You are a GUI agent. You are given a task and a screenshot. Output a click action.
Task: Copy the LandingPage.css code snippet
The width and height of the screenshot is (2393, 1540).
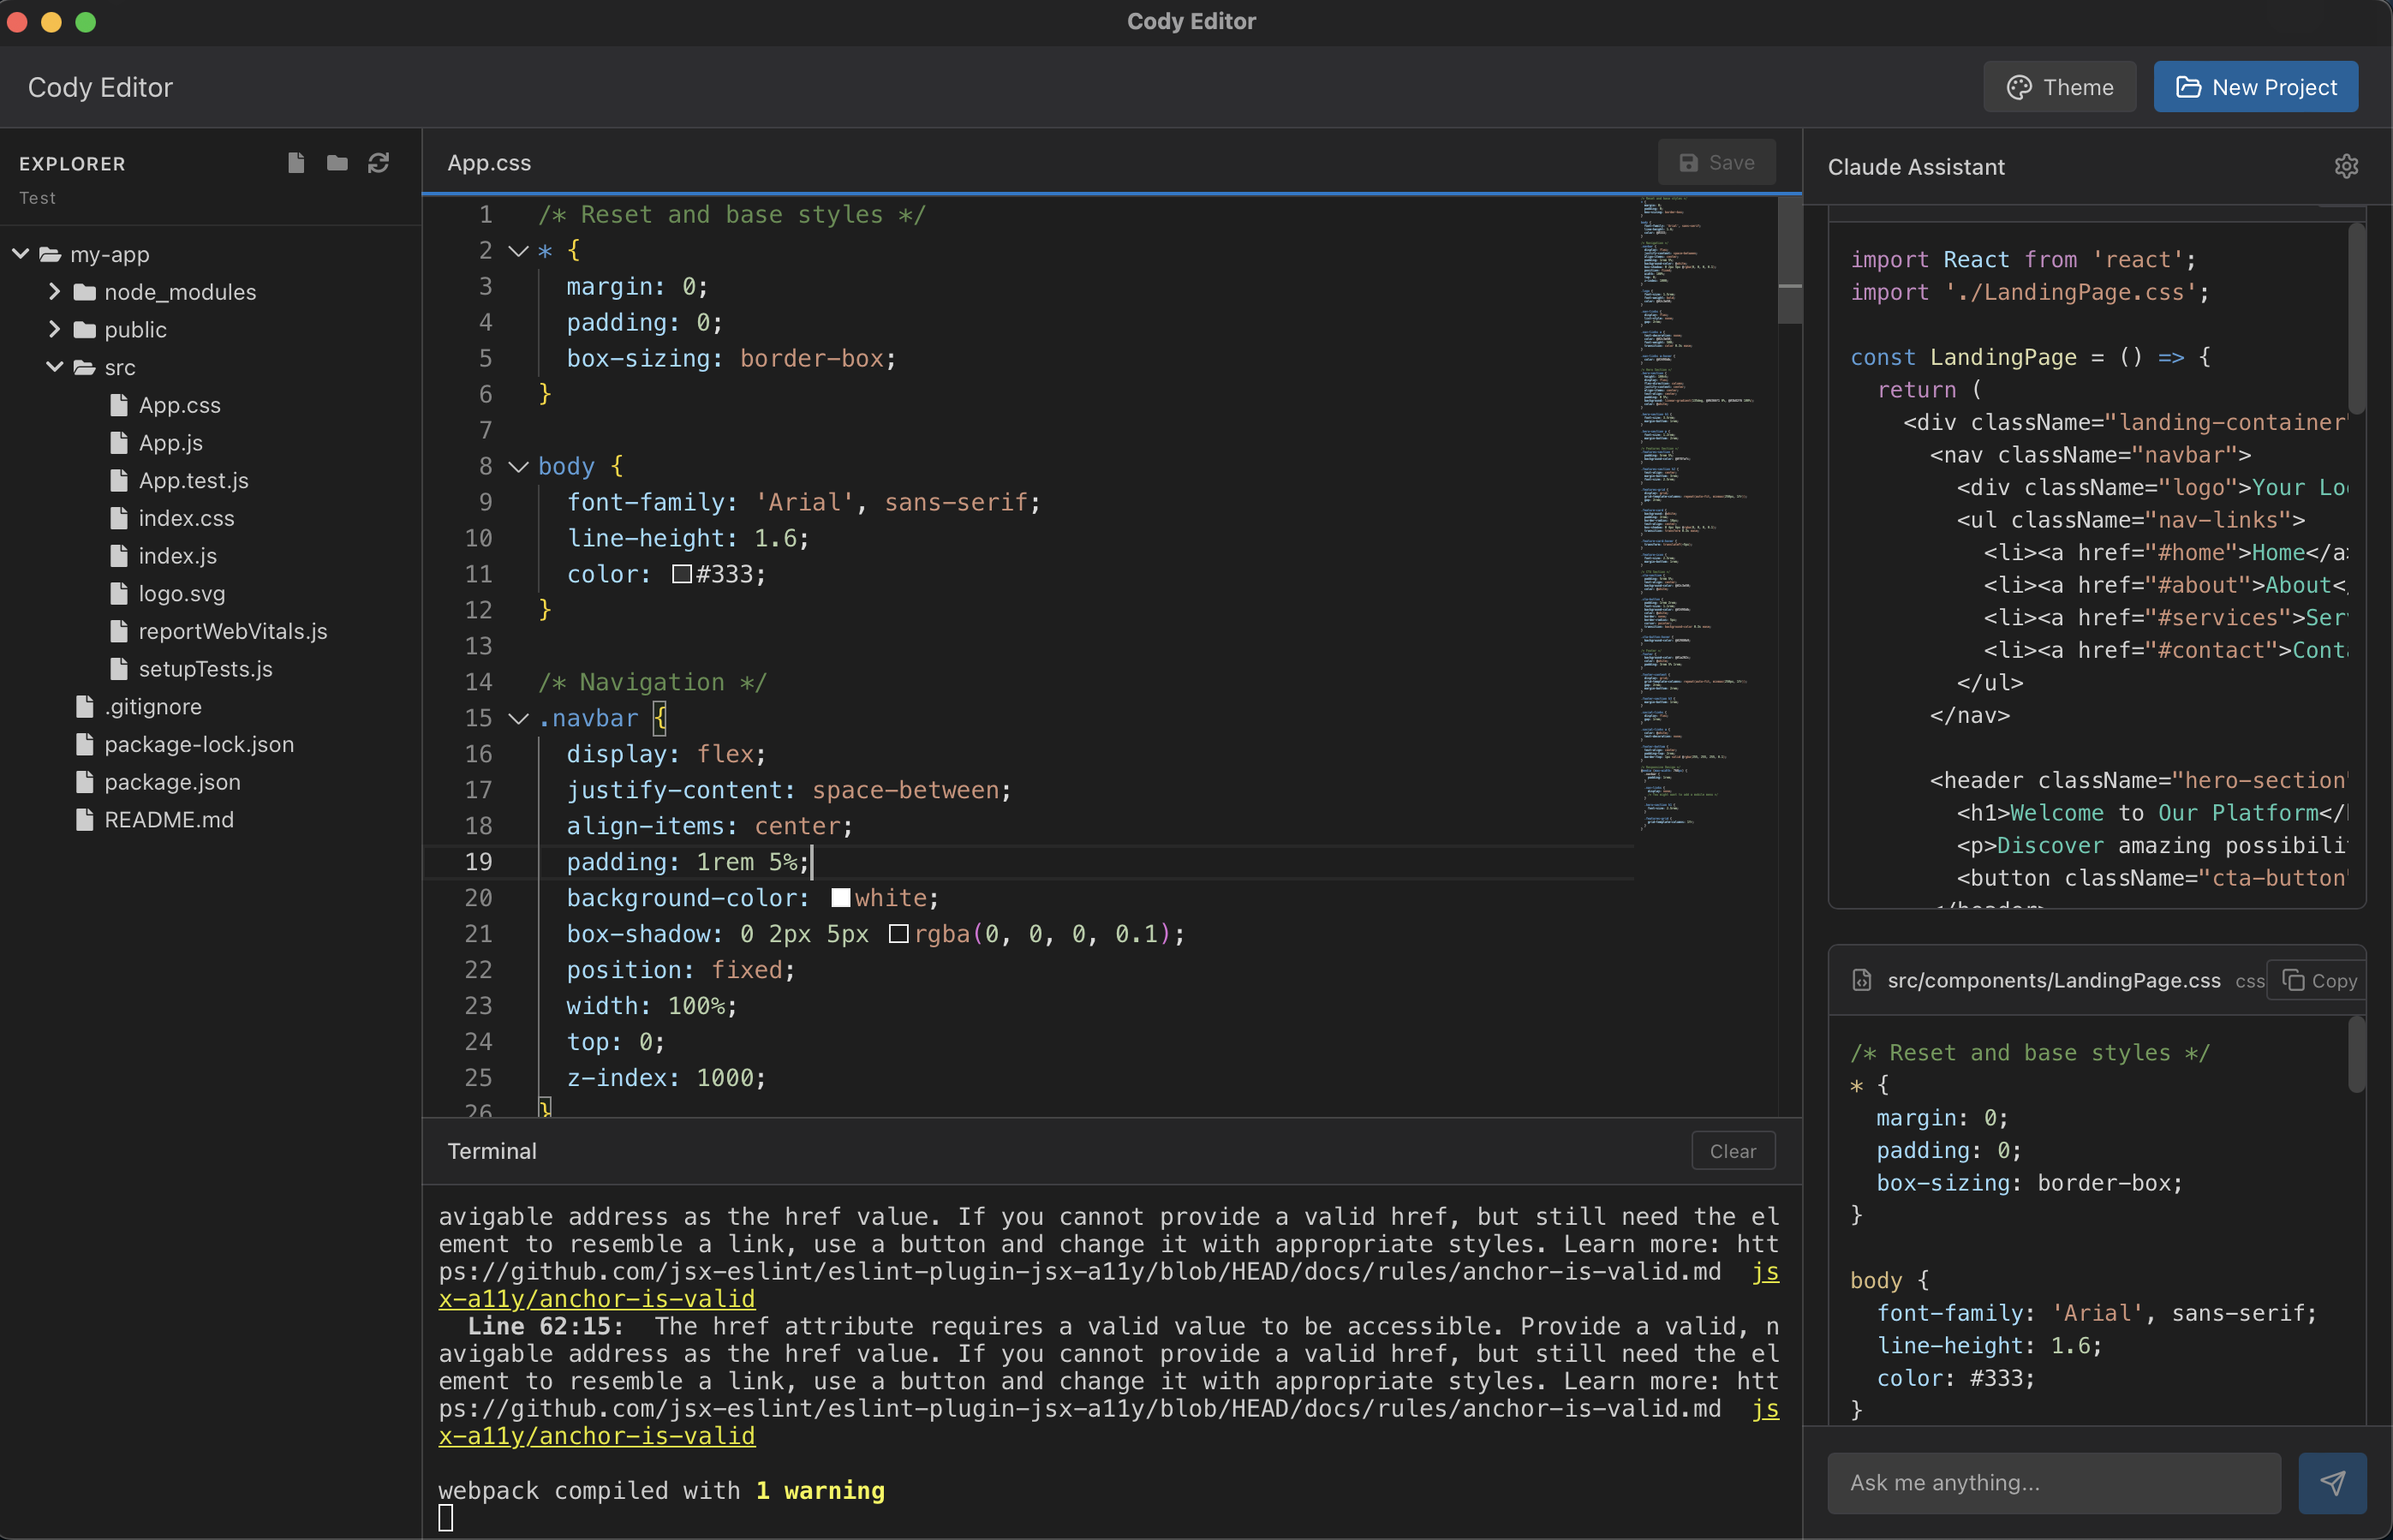[2318, 981]
